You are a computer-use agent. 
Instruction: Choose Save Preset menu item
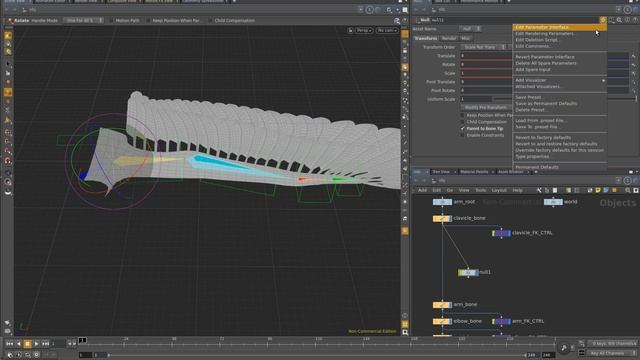(560, 98)
